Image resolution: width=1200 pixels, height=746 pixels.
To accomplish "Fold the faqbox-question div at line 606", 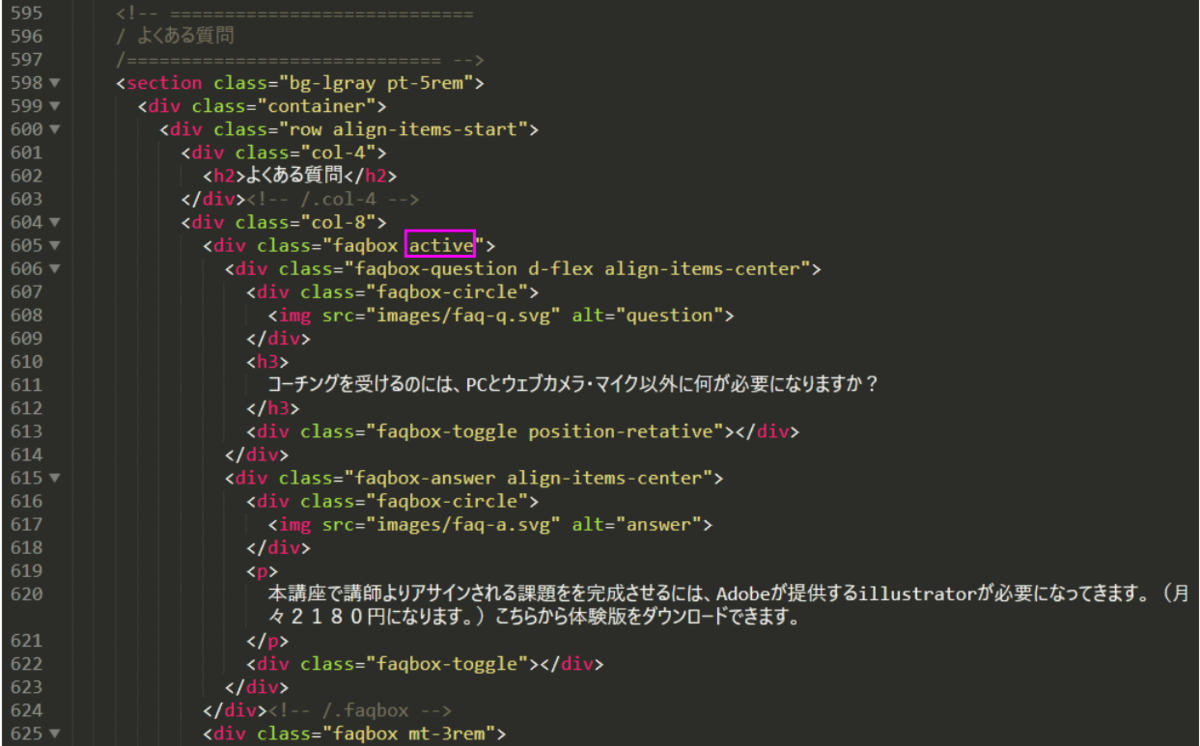I will pyautogui.click(x=54, y=269).
